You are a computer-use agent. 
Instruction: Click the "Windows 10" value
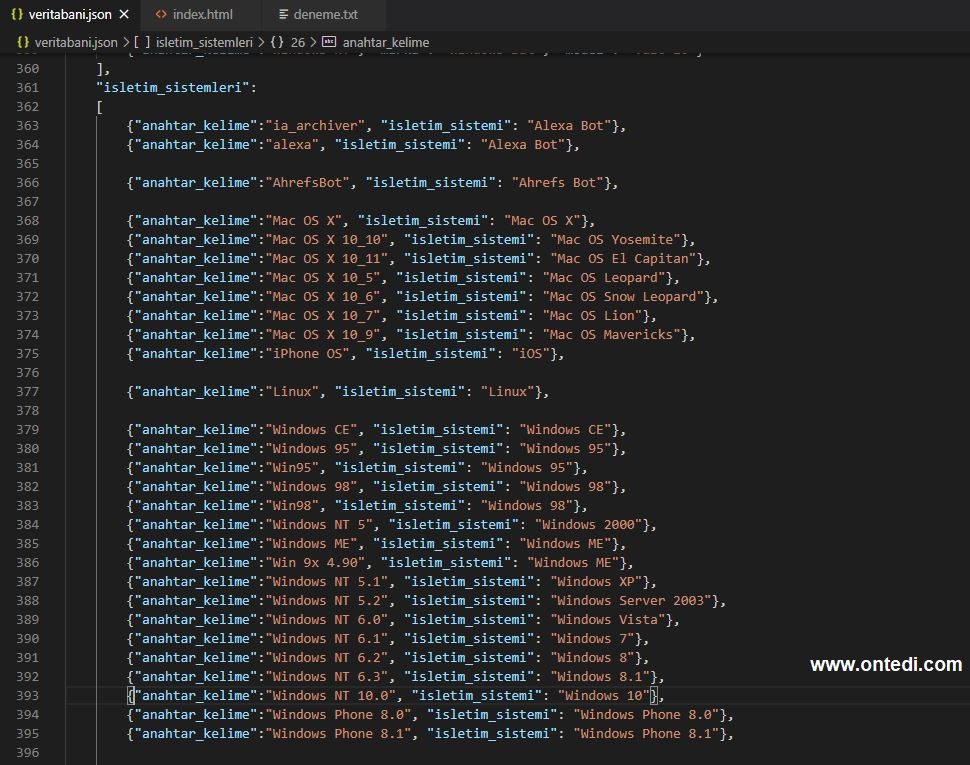click(604, 696)
